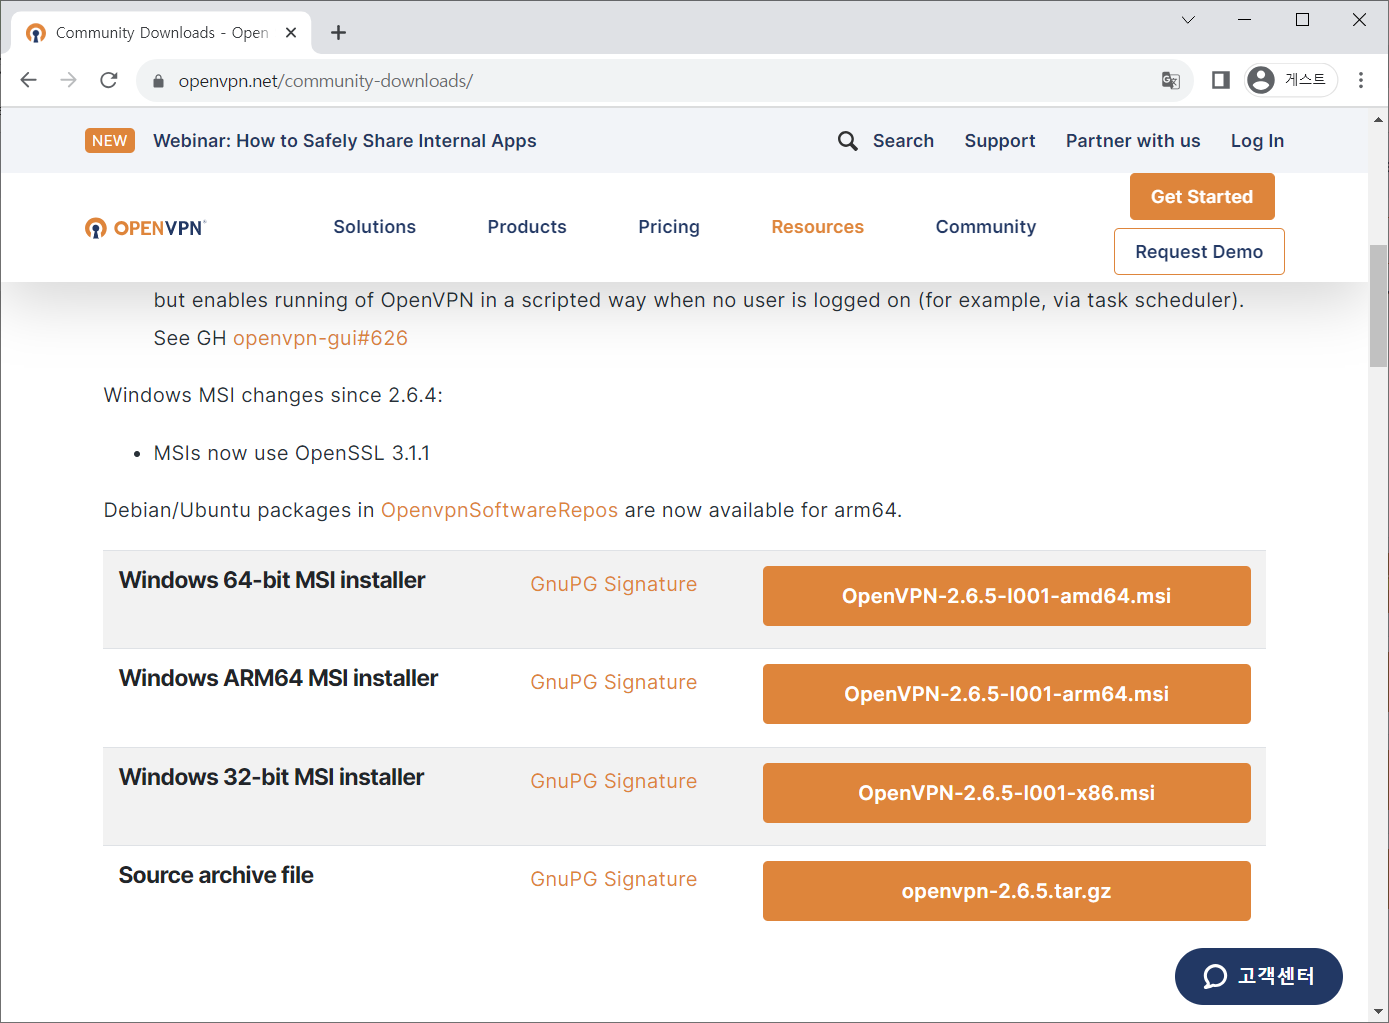Minimize the Chrome window
Screen dimensions: 1389x1023
point(1245,19)
